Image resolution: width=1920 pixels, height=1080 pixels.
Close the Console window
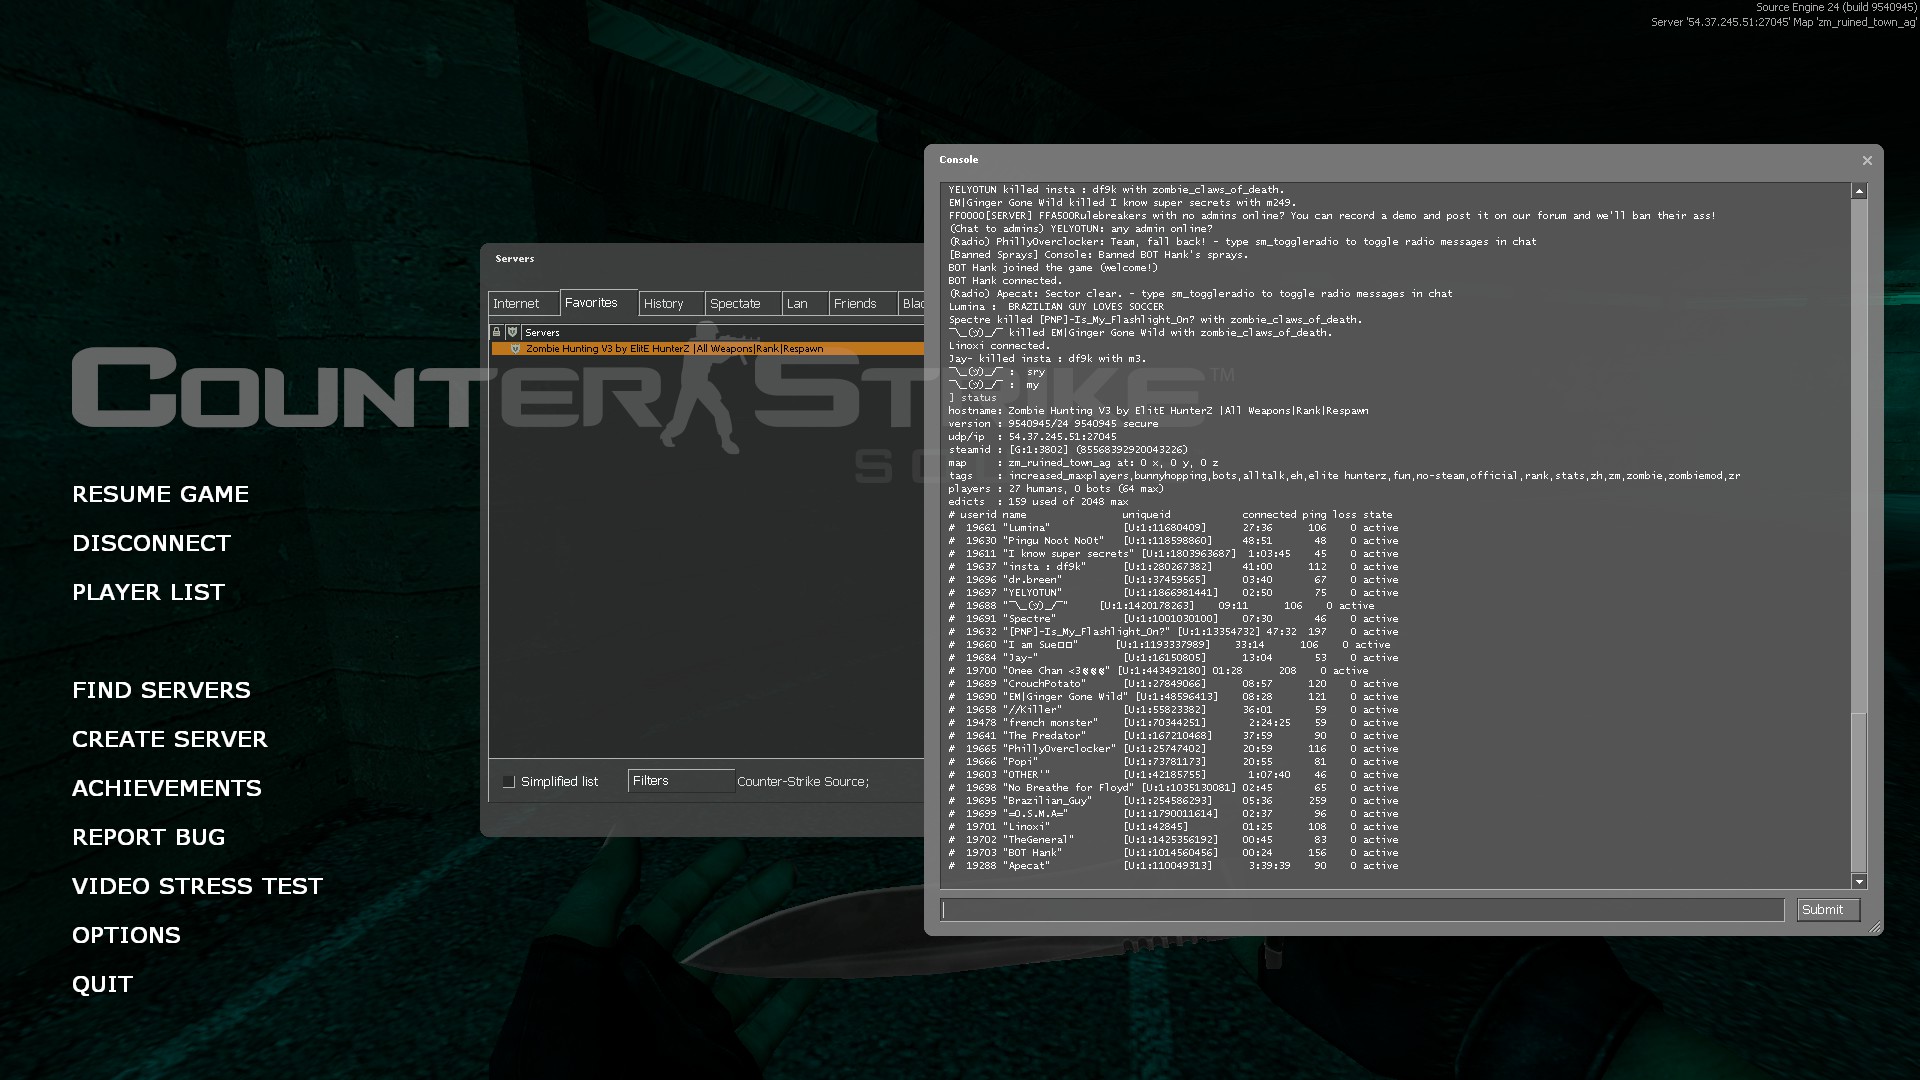(x=1866, y=160)
